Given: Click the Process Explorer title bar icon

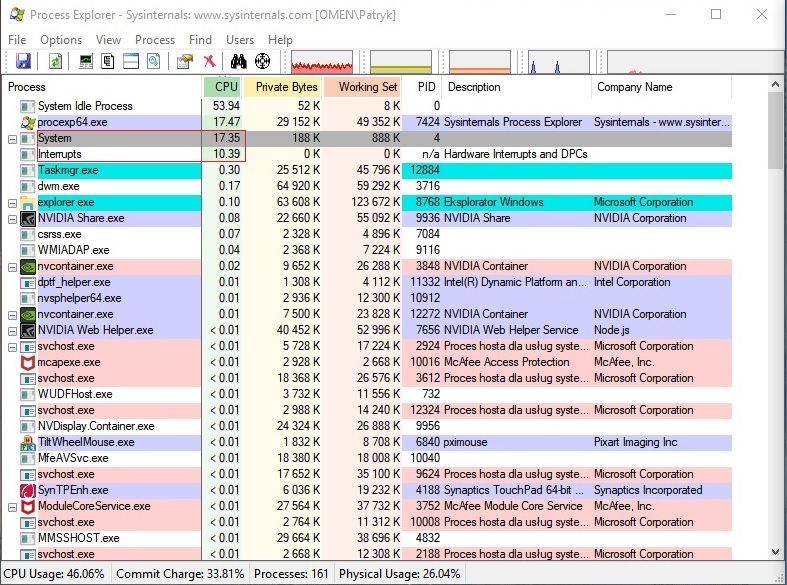Looking at the screenshot, I should [17, 14].
